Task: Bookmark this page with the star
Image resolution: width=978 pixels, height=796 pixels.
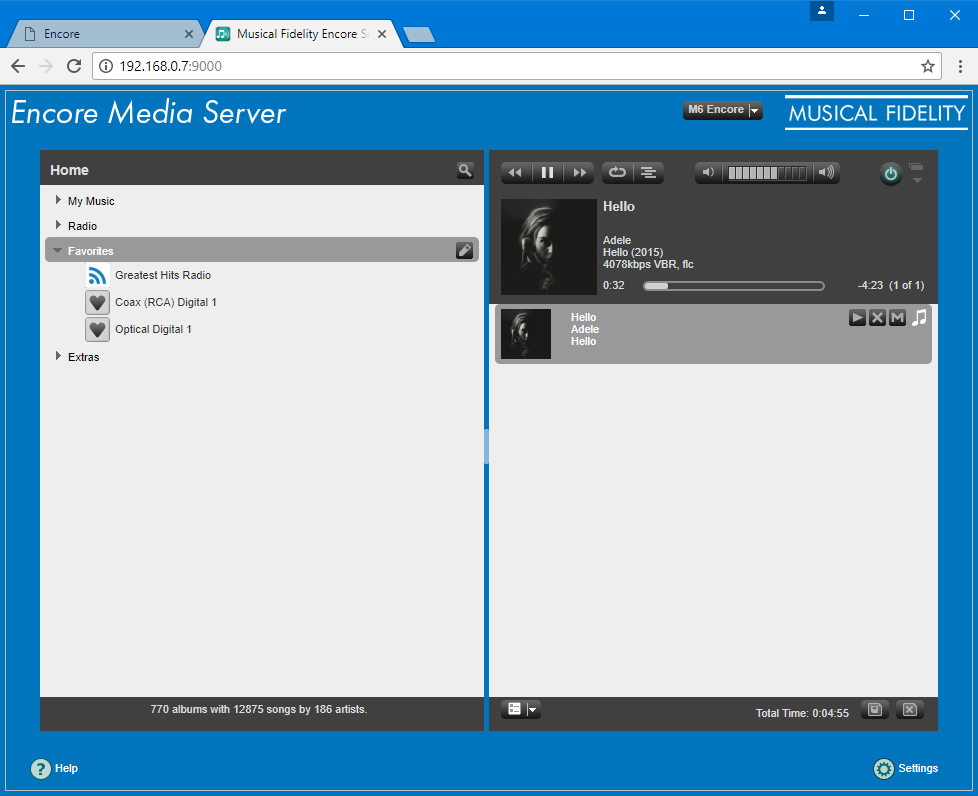Action: pyautogui.click(x=927, y=66)
